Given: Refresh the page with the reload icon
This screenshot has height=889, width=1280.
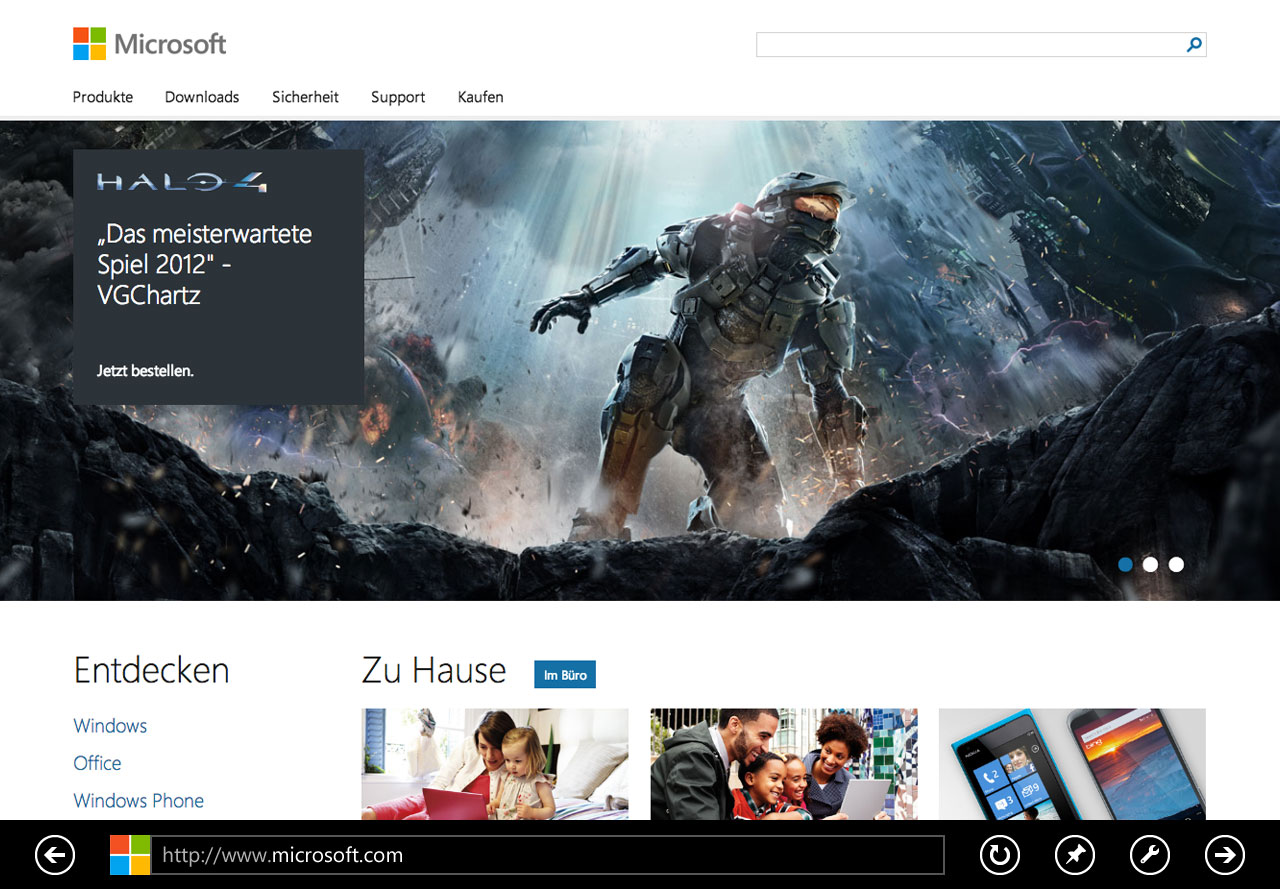Looking at the screenshot, I should click(999, 855).
